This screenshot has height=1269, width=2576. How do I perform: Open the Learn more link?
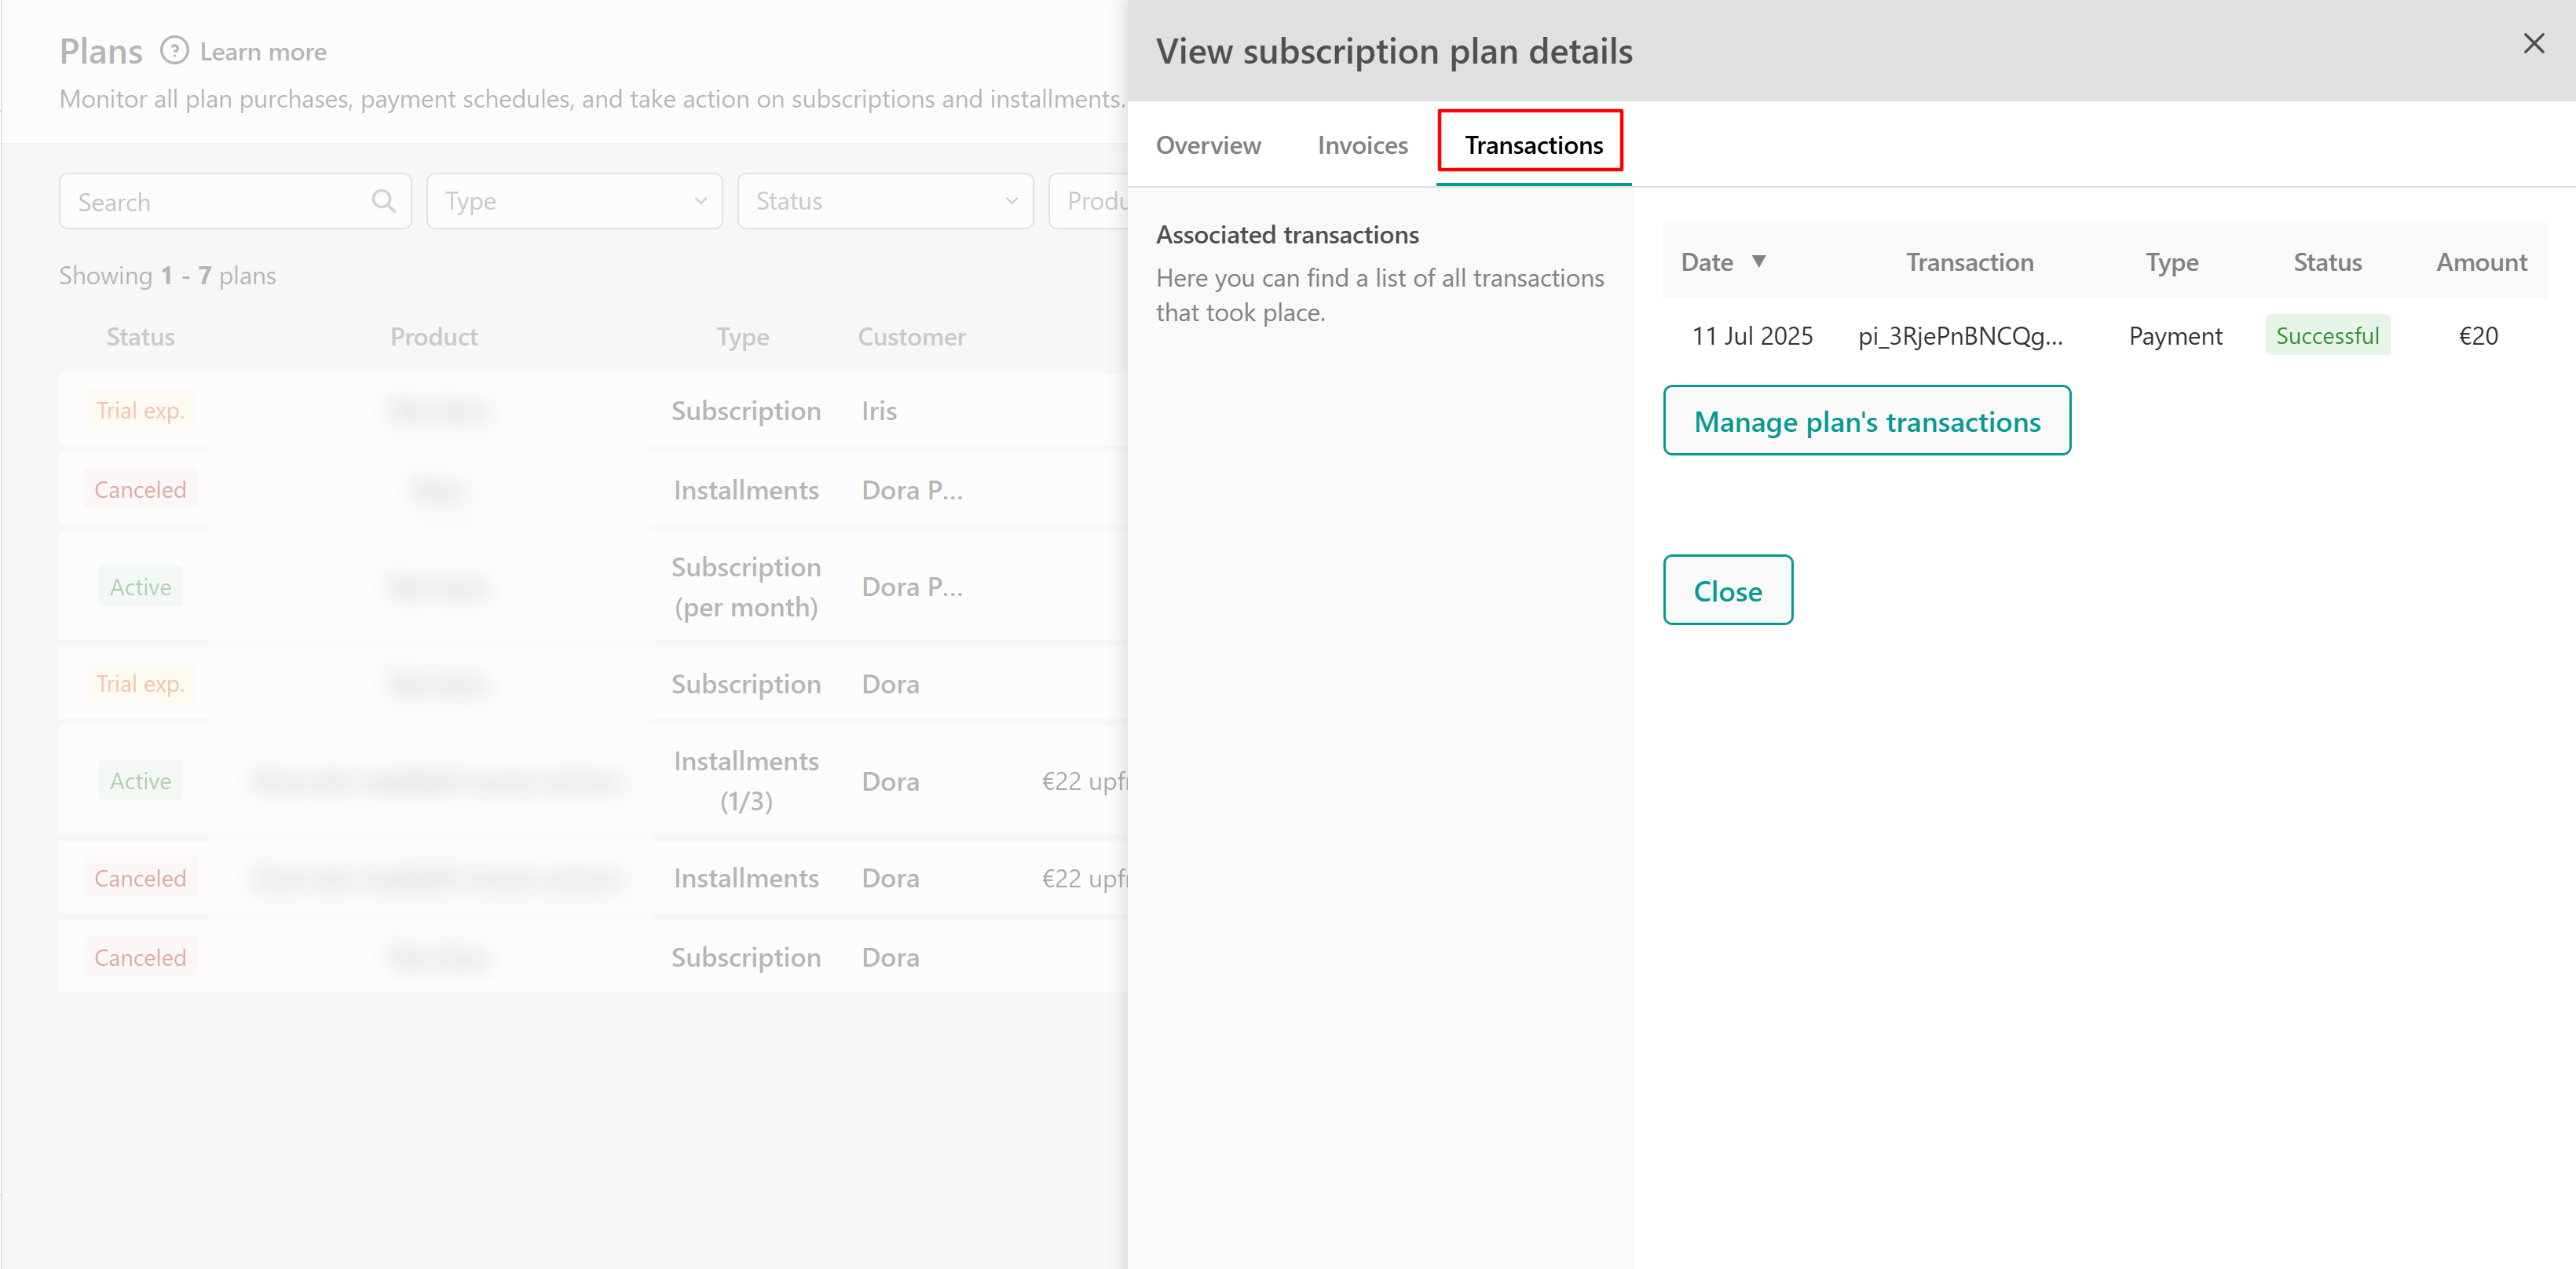(x=263, y=52)
